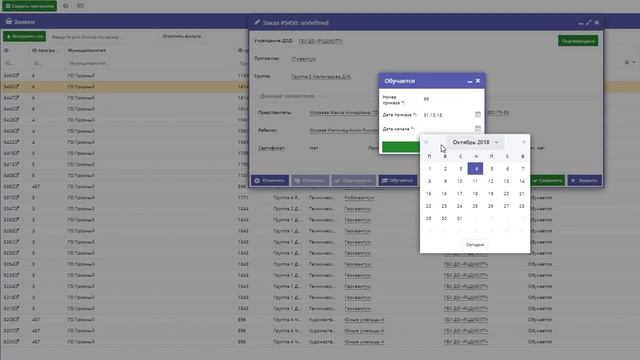
Task: Click the order search input field
Action: (102, 37)
